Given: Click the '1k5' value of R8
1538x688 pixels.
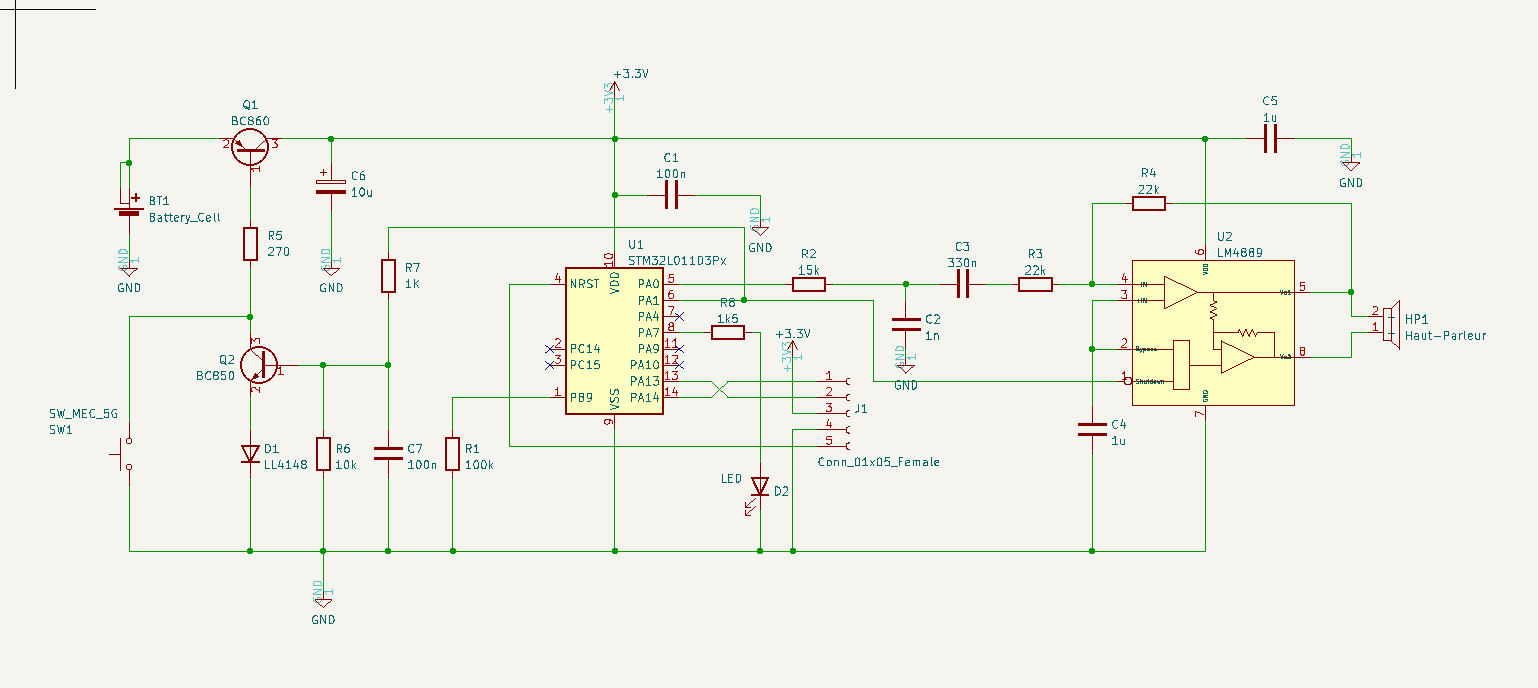Looking at the screenshot, I should coord(727,319).
